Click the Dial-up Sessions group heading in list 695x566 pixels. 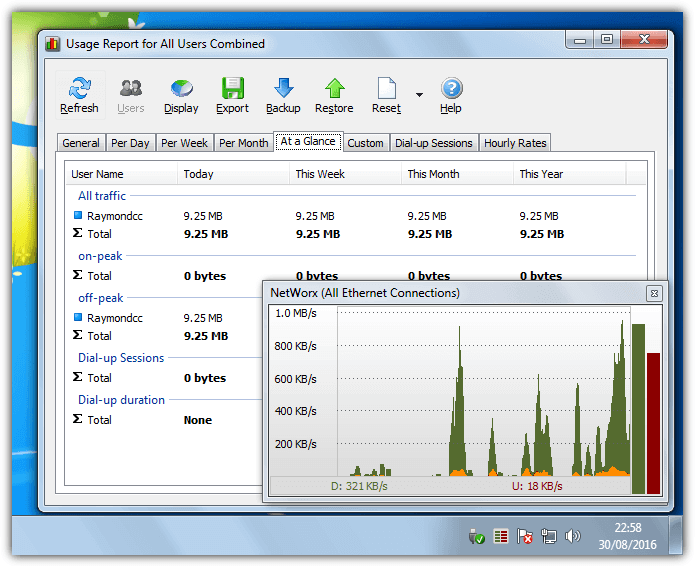click(121, 358)
